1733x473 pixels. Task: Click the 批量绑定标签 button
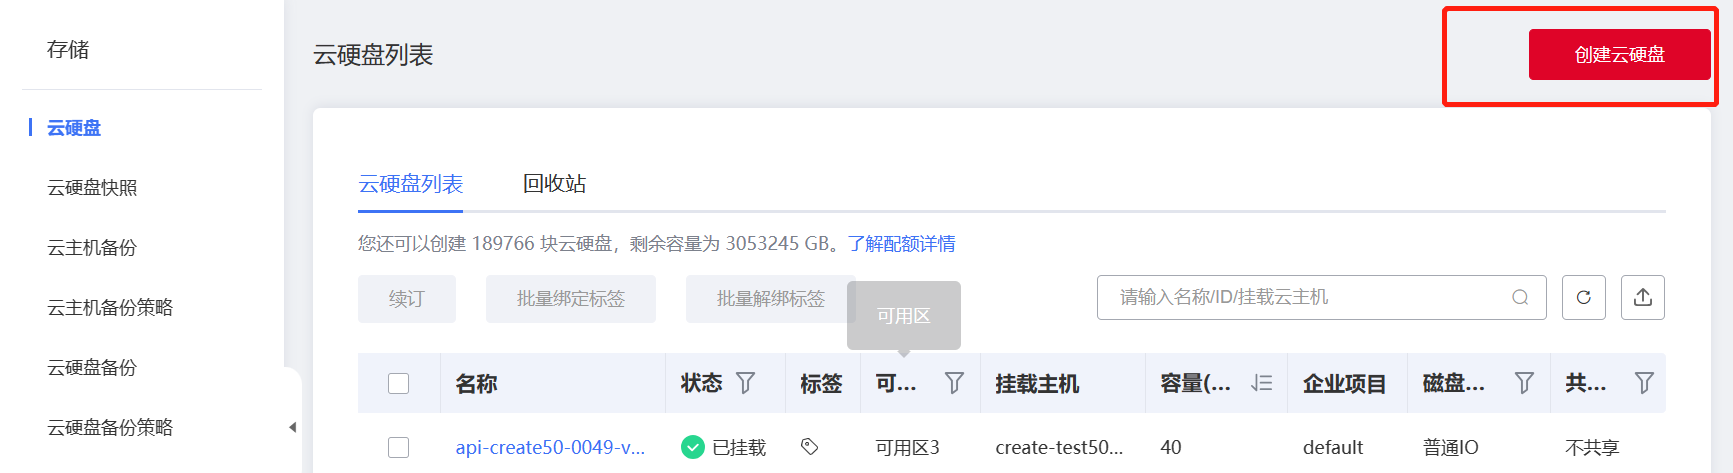click(571, 299)
